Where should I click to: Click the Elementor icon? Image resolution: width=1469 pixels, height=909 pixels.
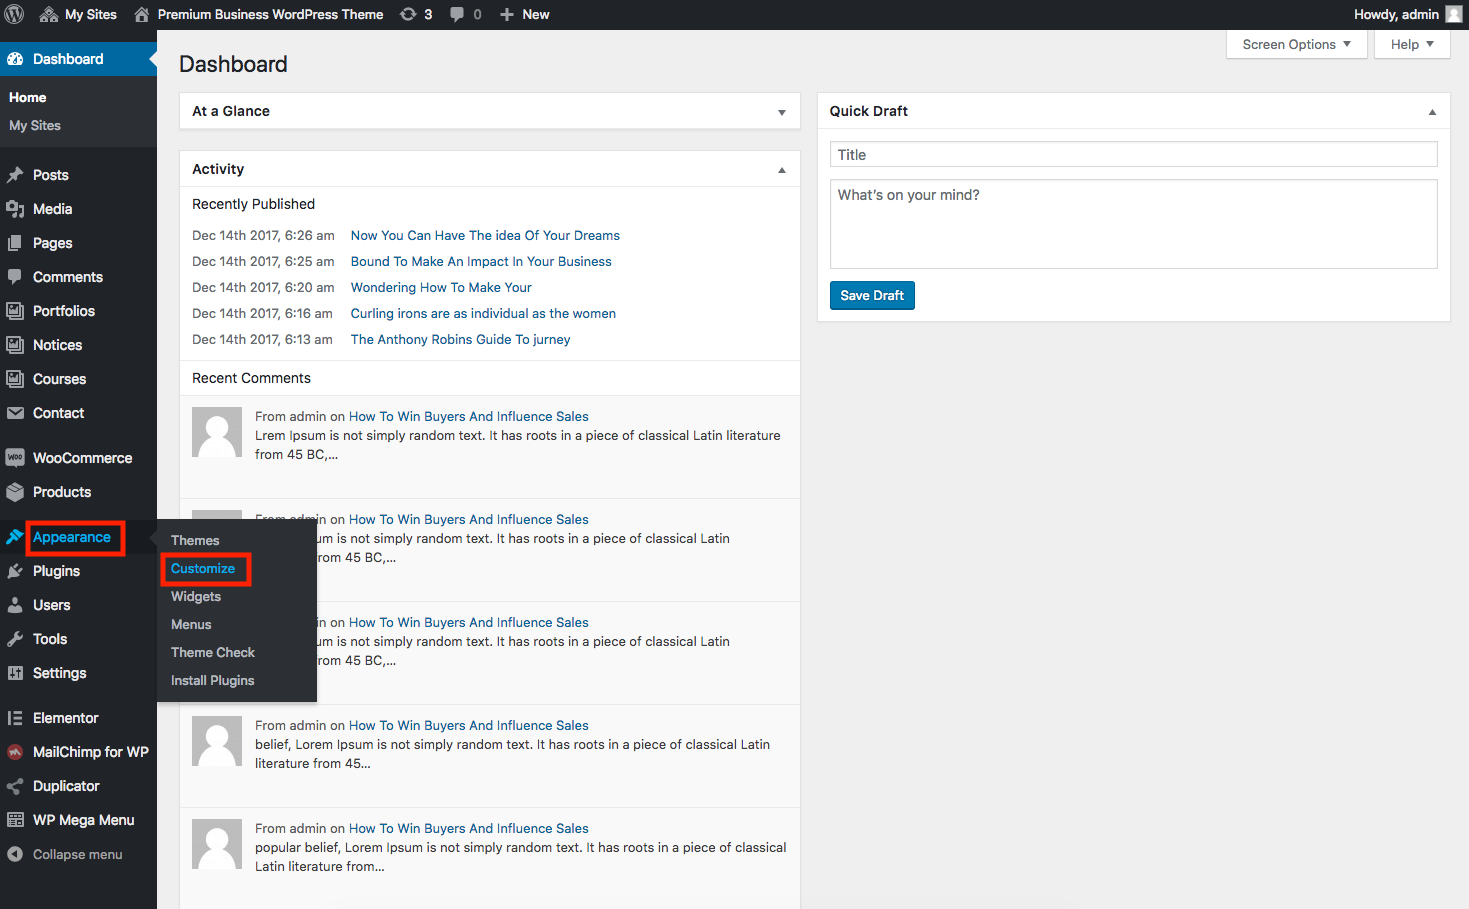point(15,718)
